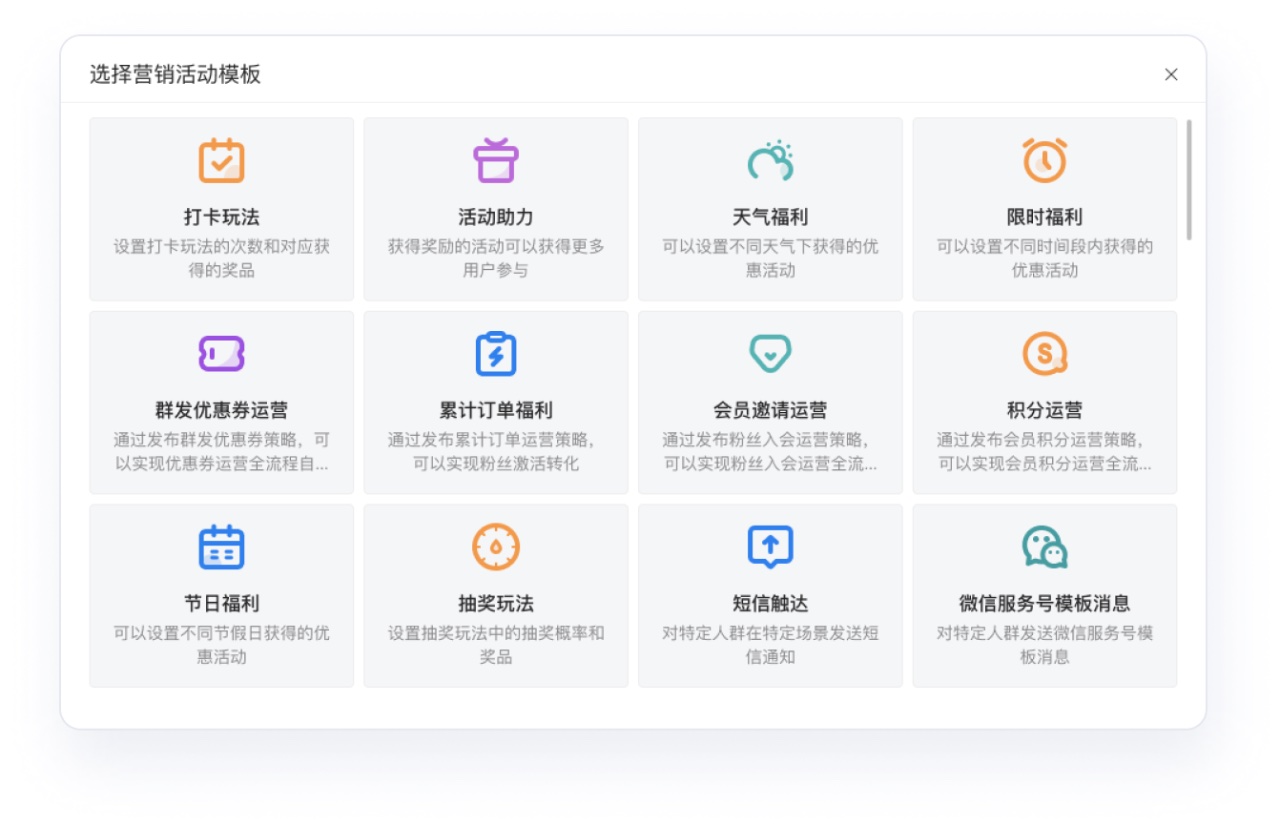Select the orange dial icon for 抽奖玩法
This screenshot has height=827, width=1280.
pos(495,547)
